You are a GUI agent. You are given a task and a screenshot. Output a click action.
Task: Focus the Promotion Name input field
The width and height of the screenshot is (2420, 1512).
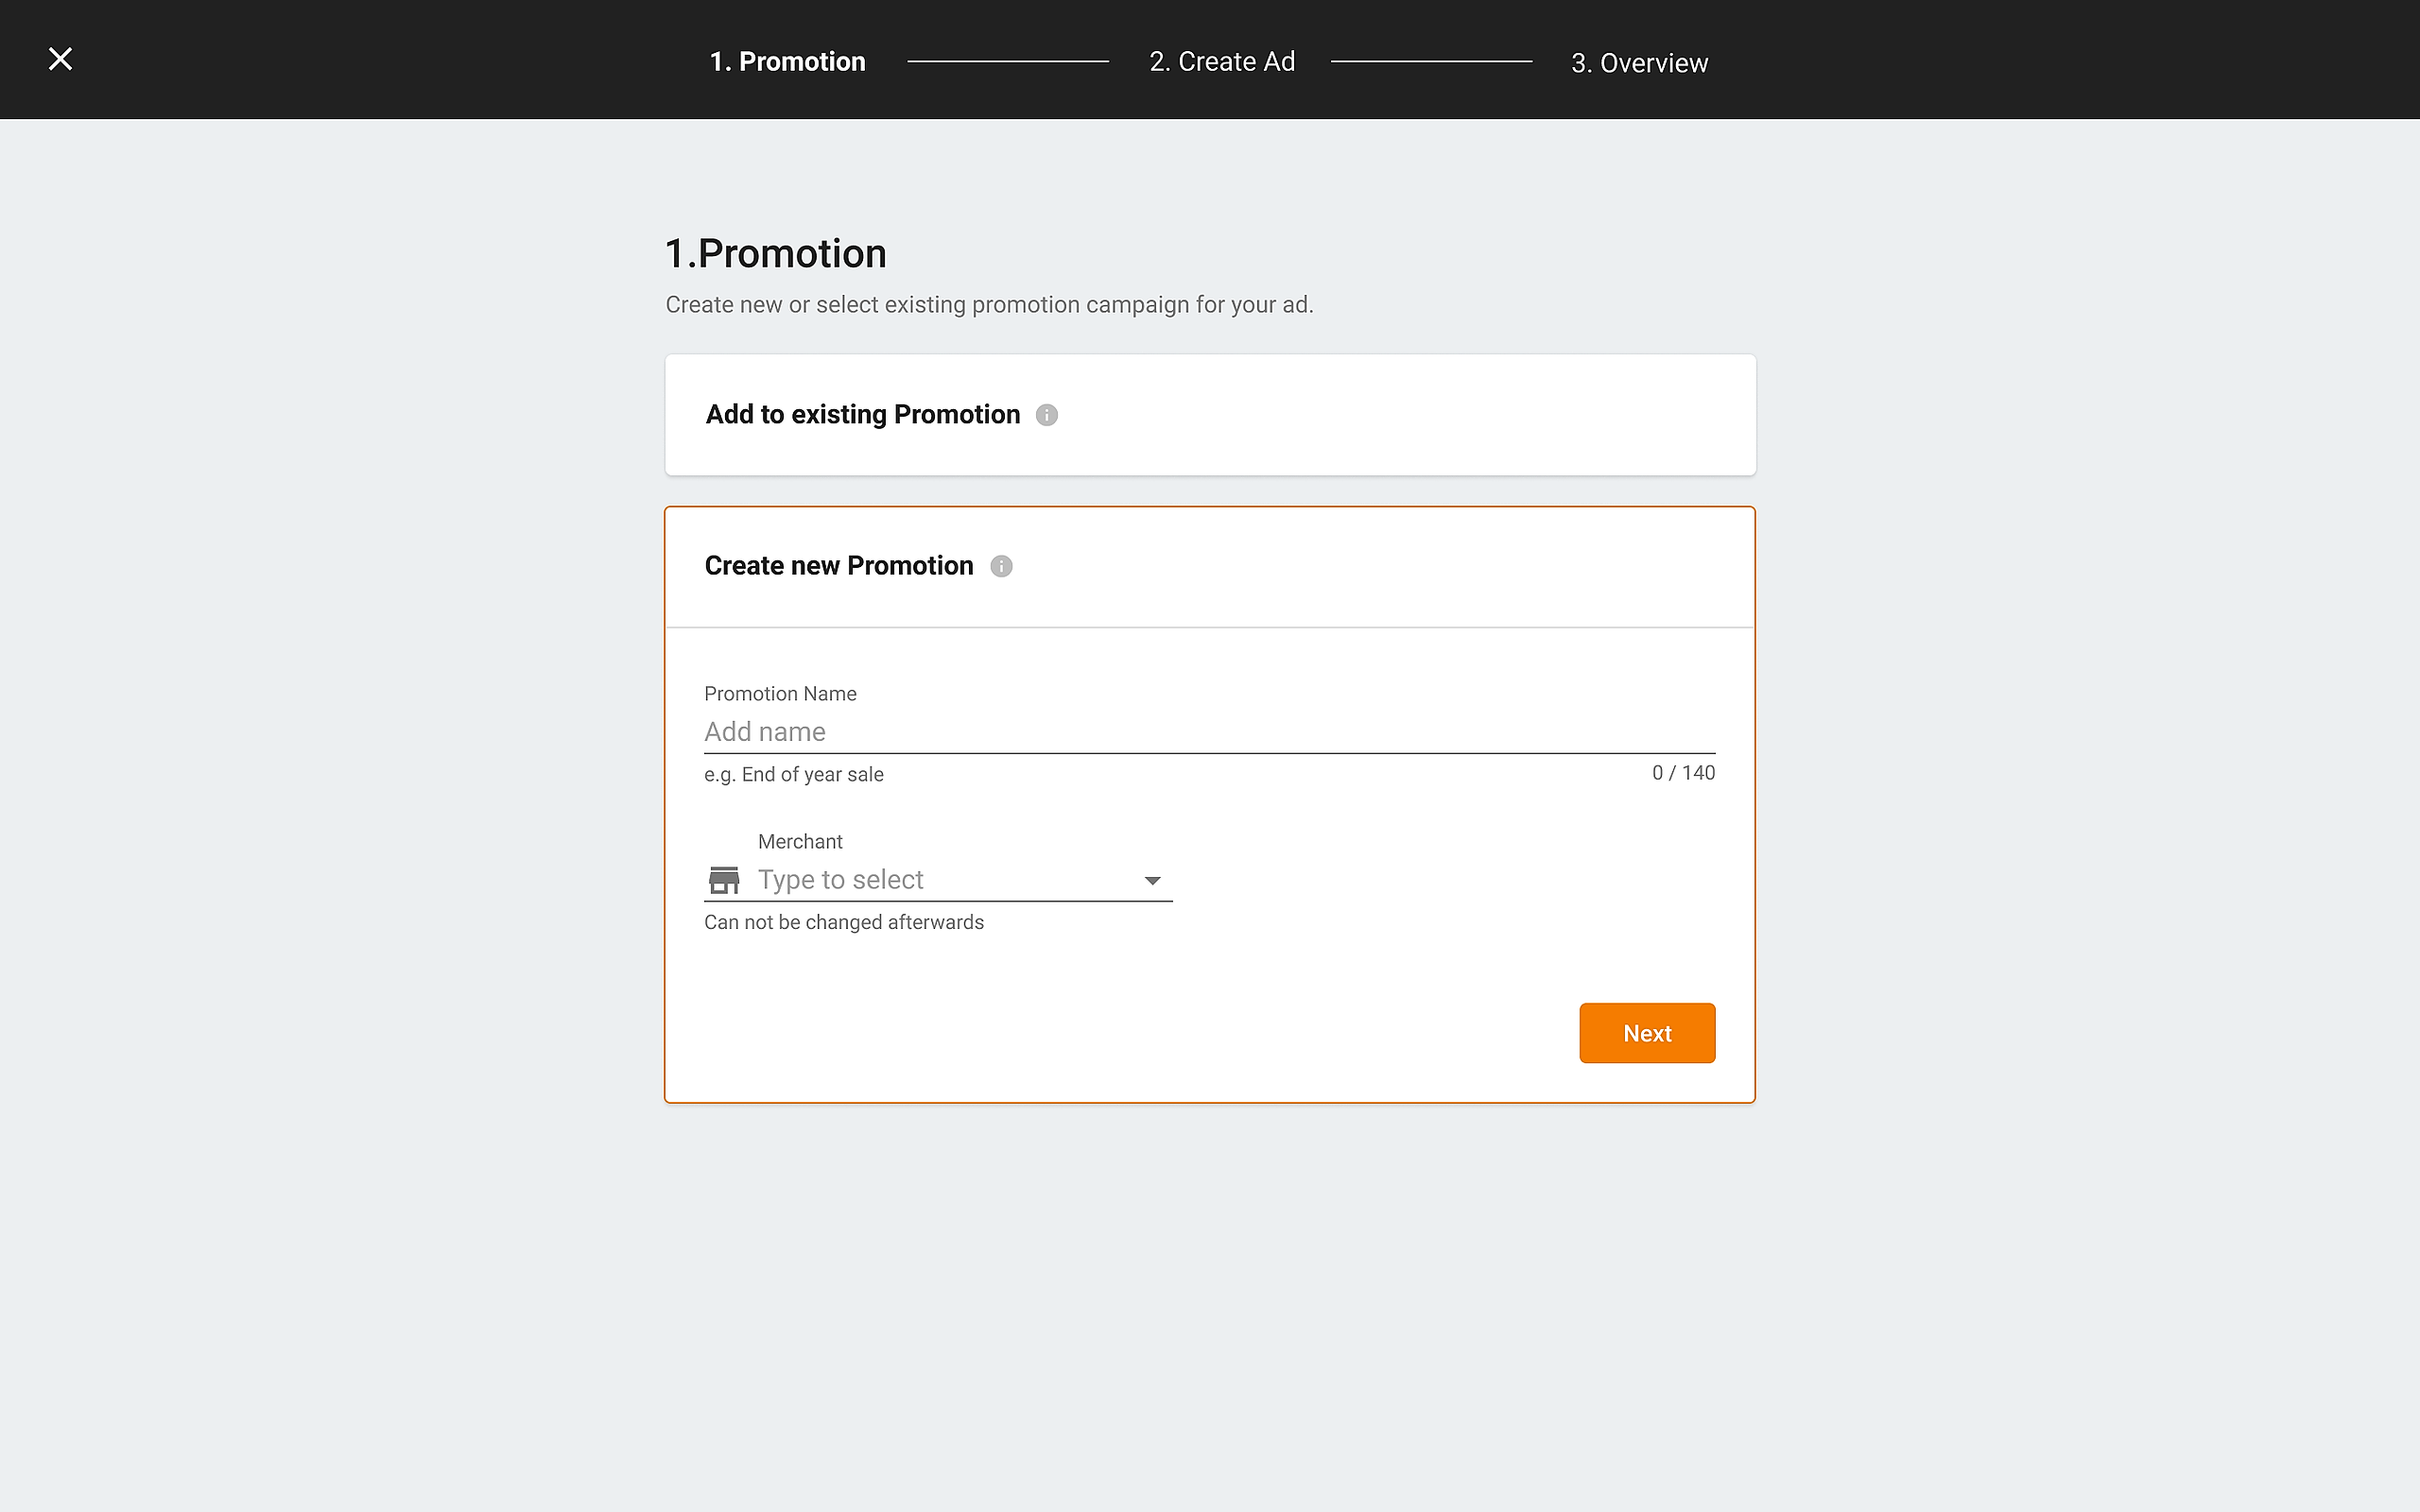point(1208,732)
